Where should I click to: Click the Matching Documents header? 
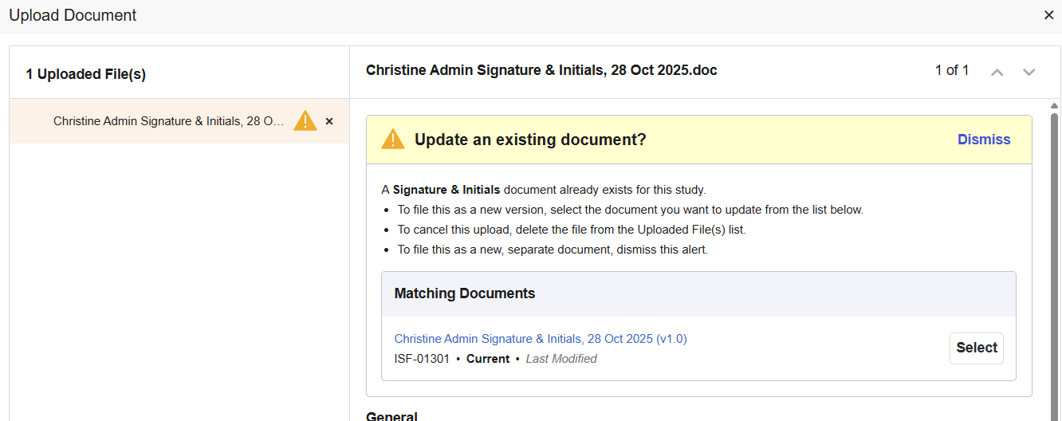pos(464,294)
